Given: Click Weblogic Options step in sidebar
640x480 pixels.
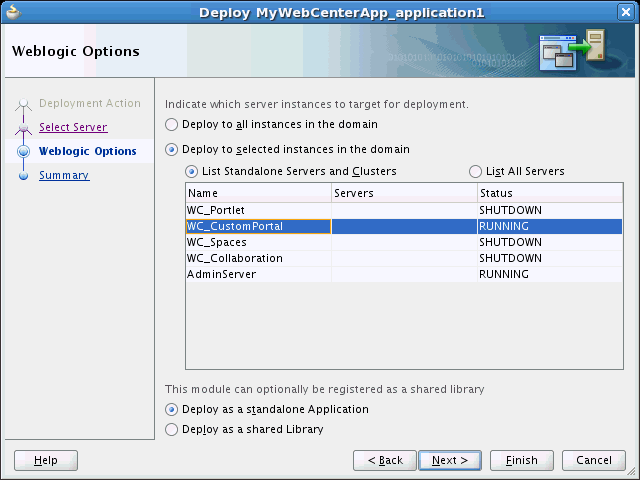Looking at the screenshot, I should [x=87, y=151].
